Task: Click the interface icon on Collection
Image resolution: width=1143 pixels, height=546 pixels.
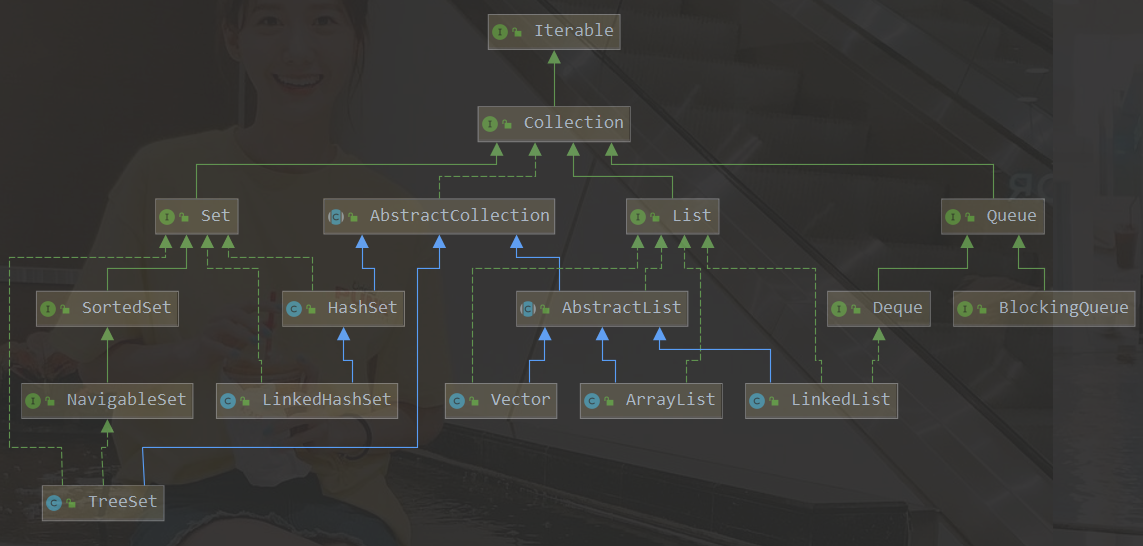Action: (489, 124)
